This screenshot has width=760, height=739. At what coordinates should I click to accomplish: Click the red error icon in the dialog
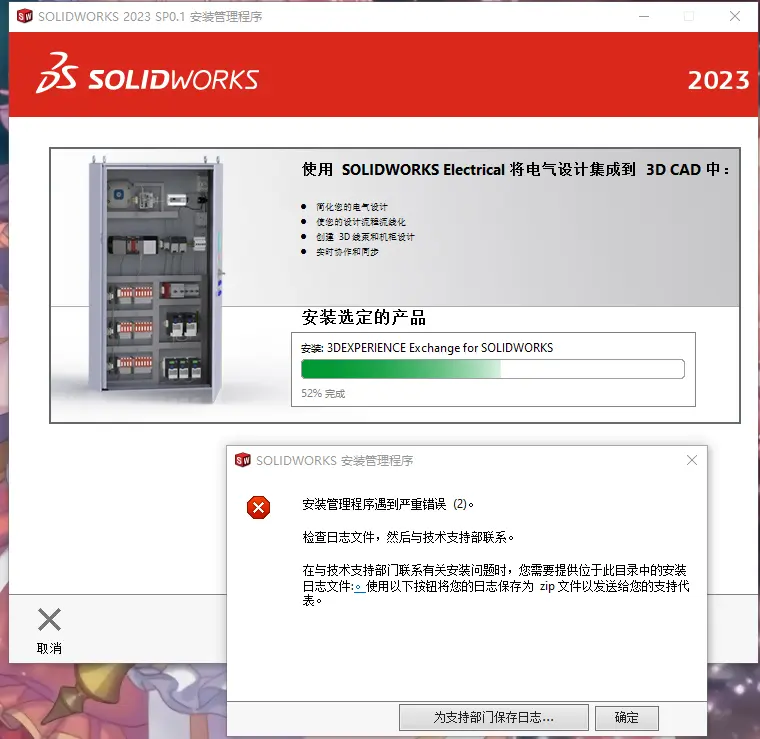tap(258, 507)
